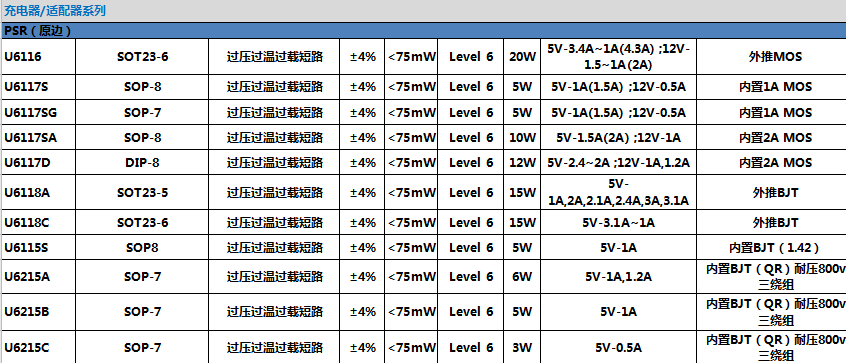Select the PSR（原边）section header row
Screen dimensions: 846x363
pyautogui.click(x=423, y=31)
